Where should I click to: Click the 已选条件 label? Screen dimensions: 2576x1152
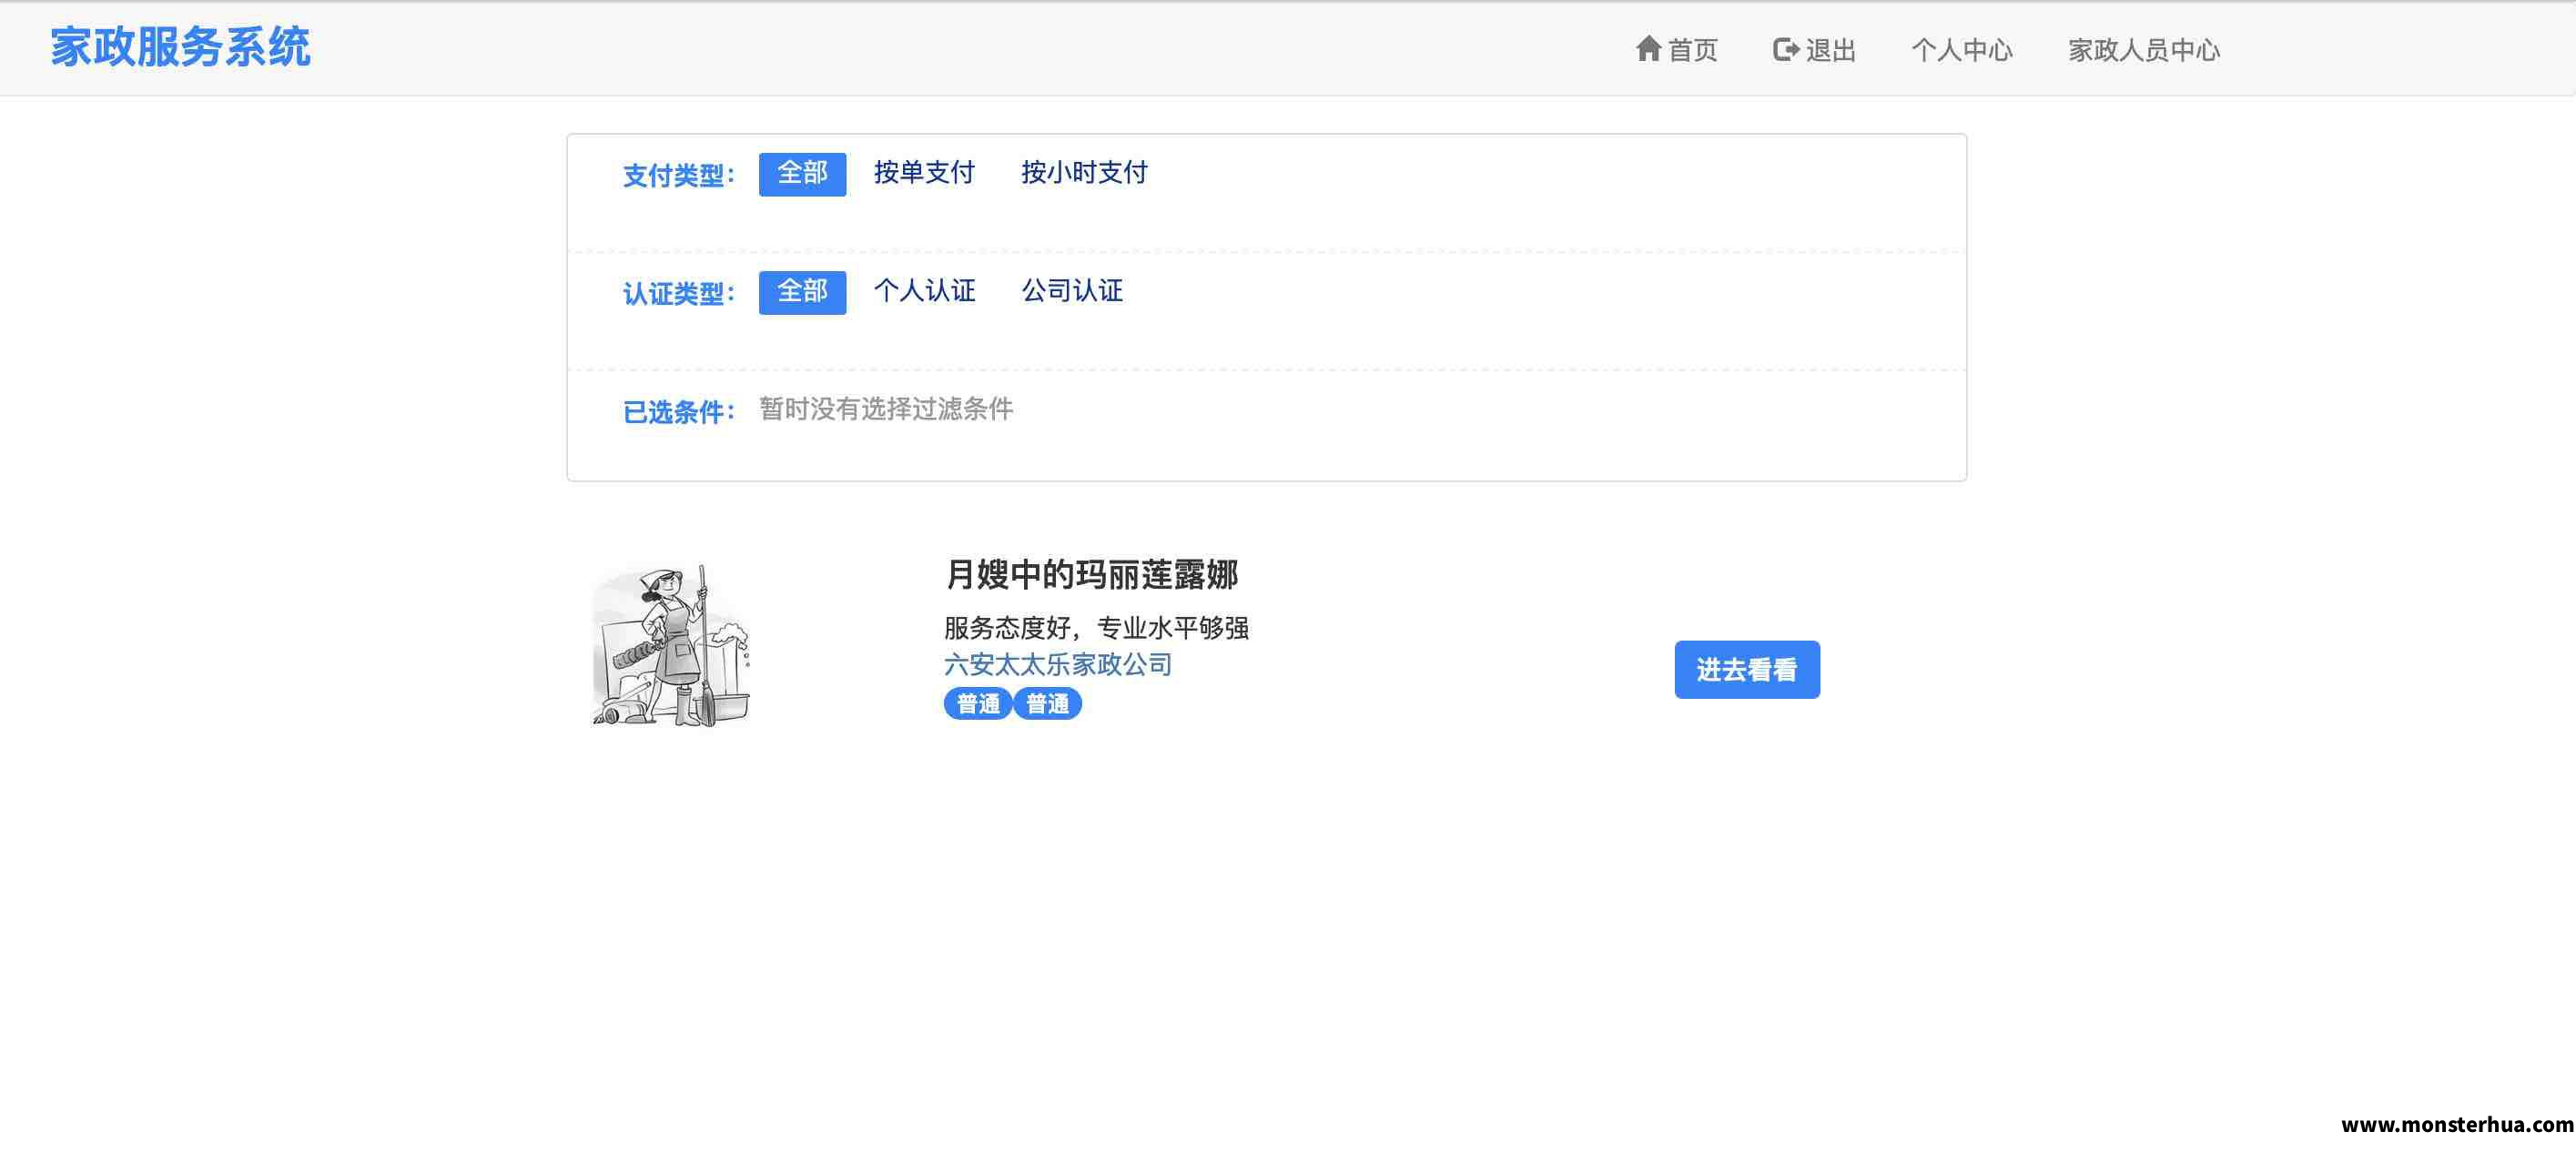coord(679,412)
